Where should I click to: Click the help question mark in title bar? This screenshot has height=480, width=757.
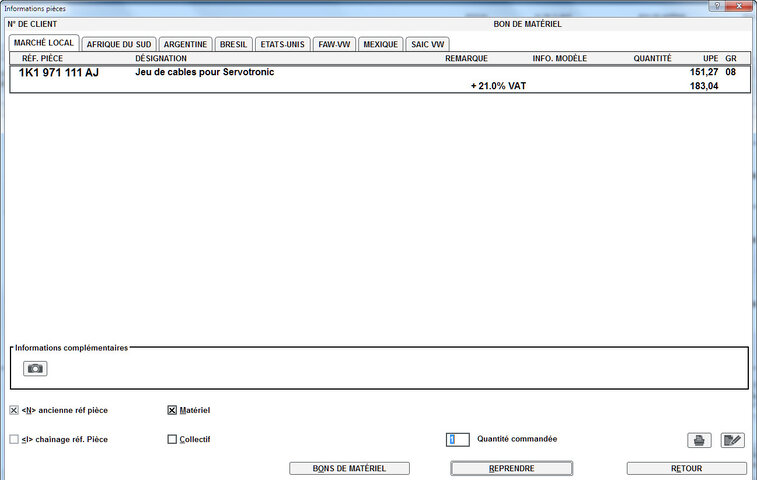pos(717,6)
